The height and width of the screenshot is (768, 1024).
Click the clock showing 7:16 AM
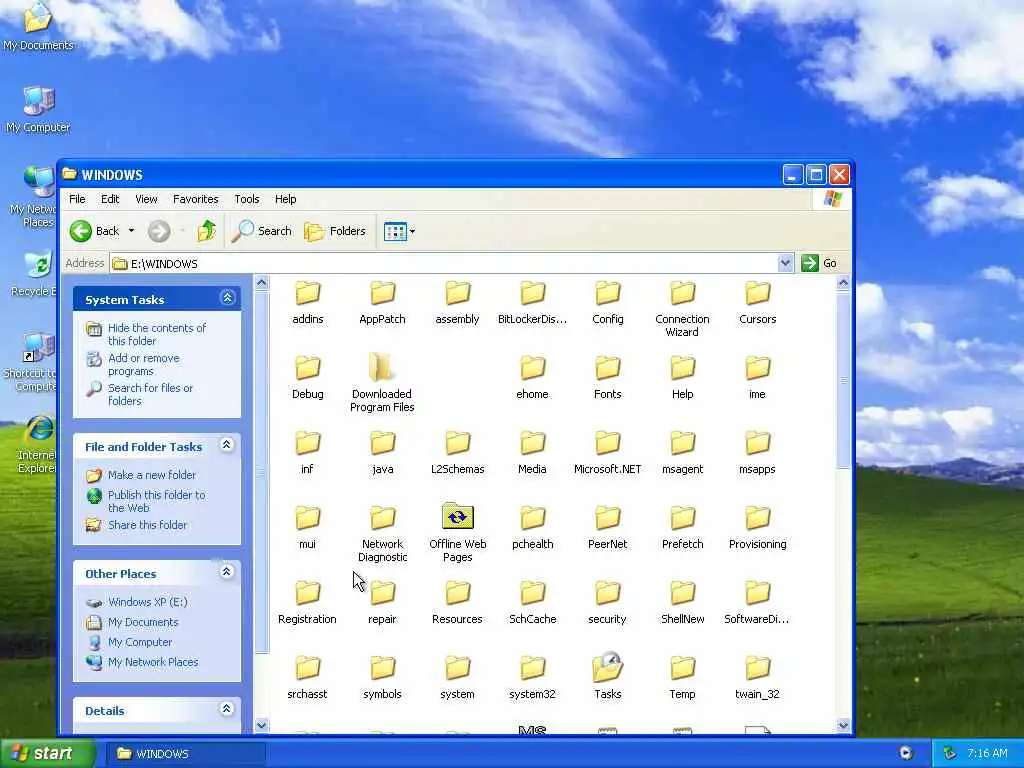(987, 754)
